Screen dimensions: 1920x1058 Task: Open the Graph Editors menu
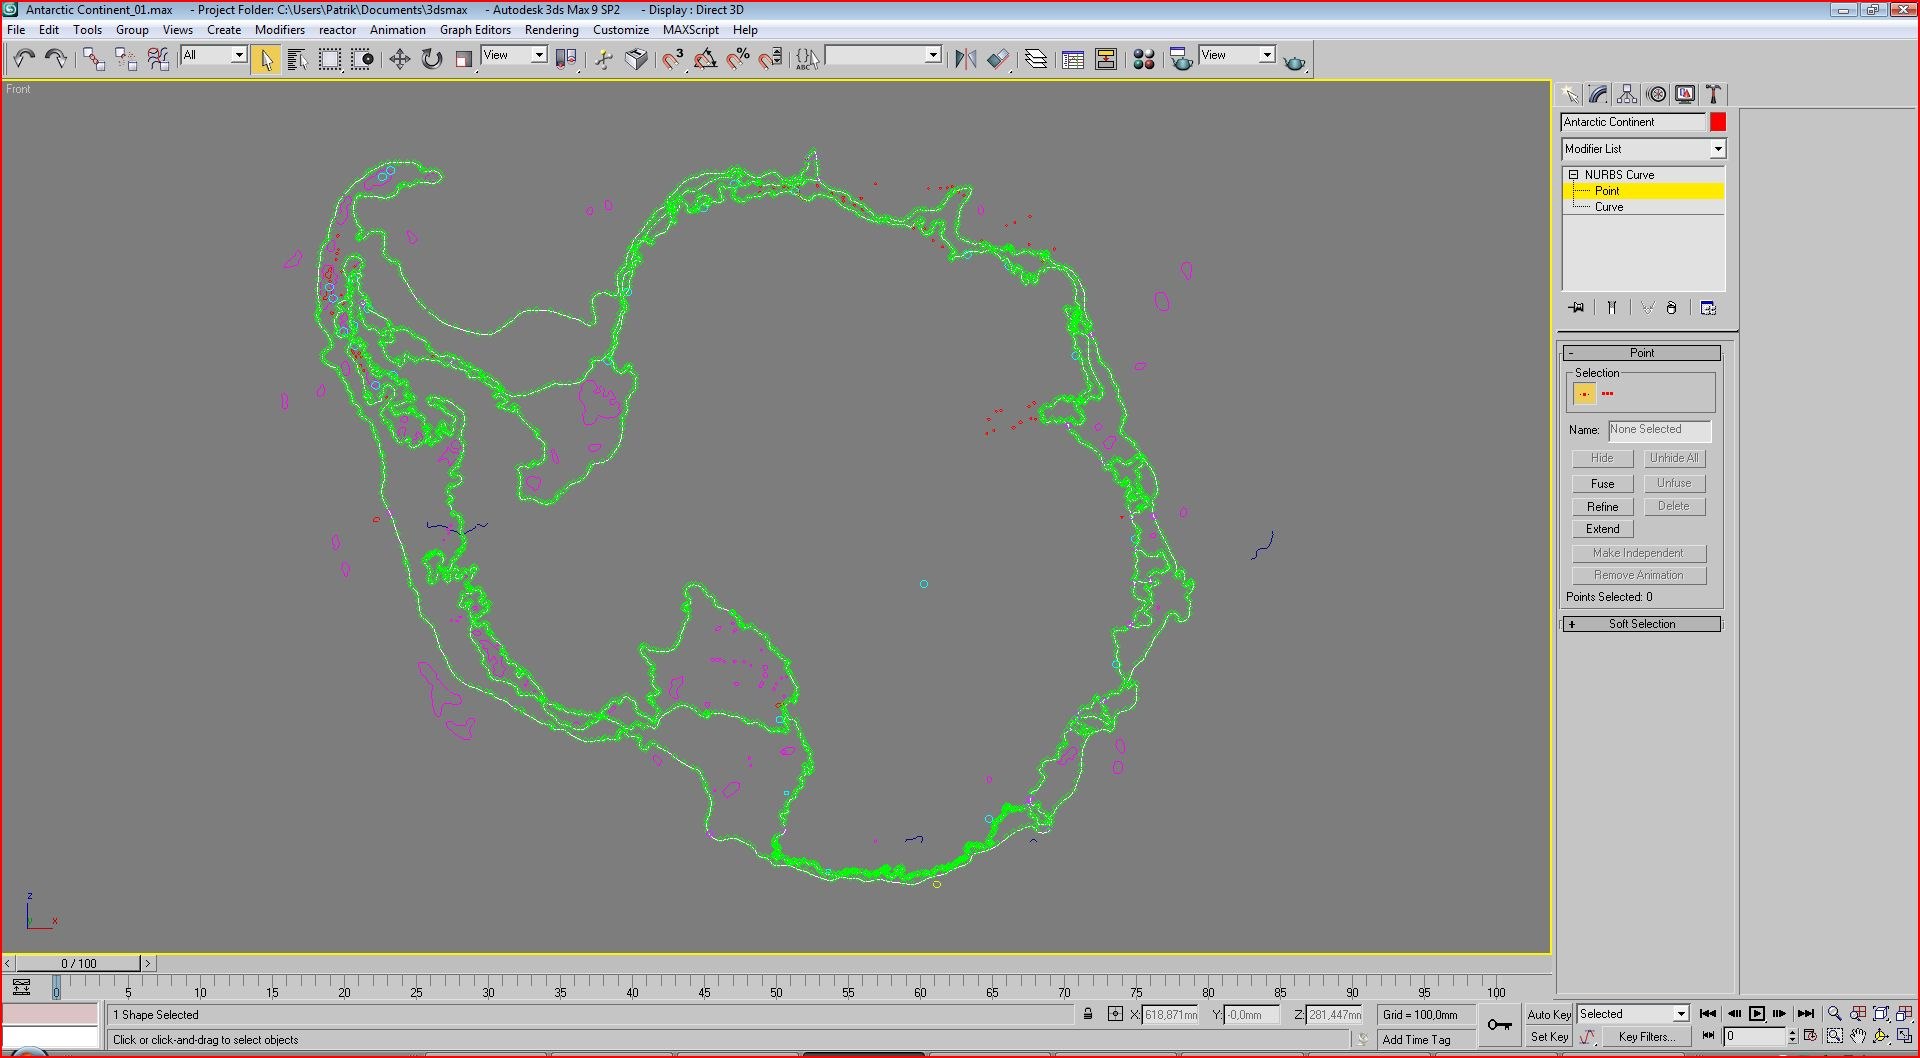[475, 30]
